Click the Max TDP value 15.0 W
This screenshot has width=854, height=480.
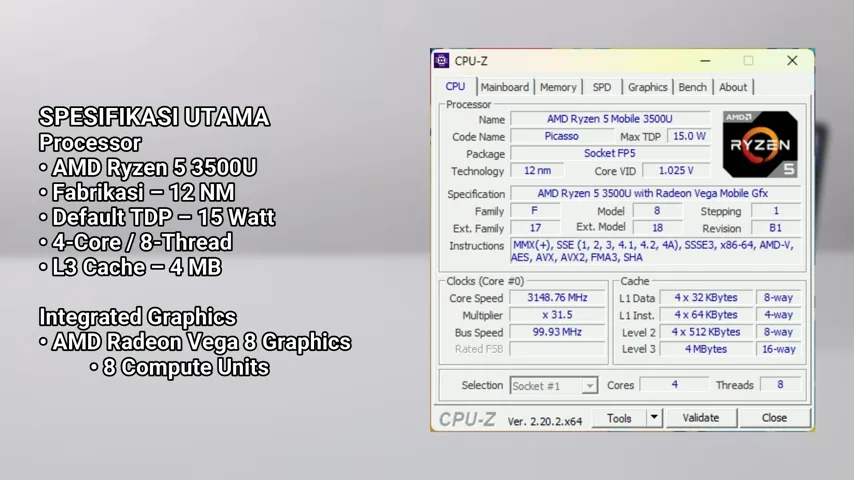tap(690, 136)
